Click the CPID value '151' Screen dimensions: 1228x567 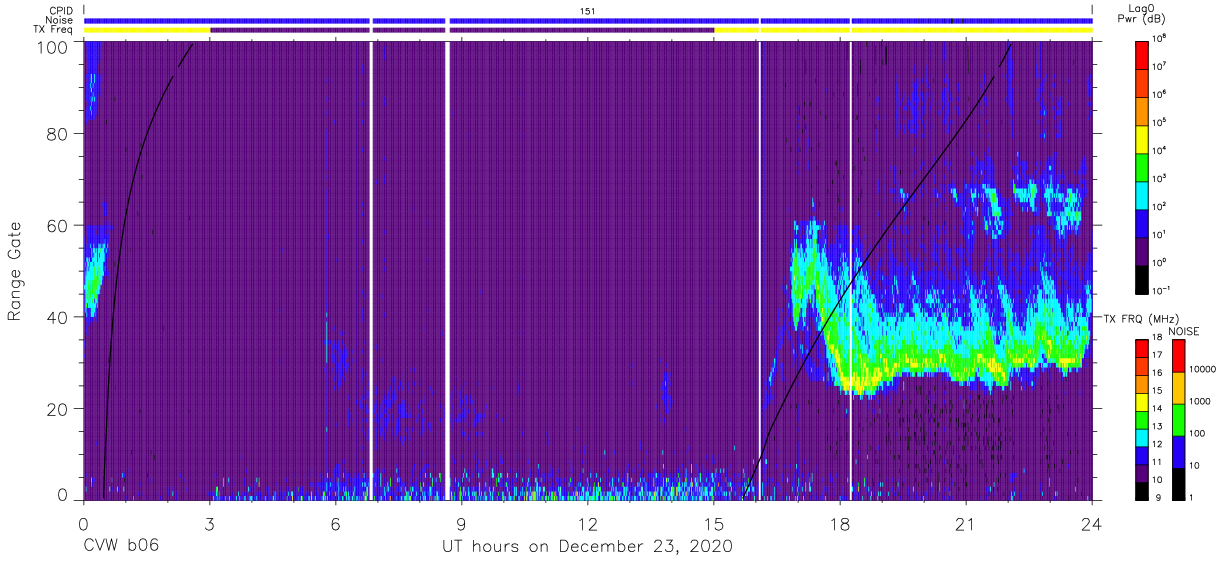click(x=588, y=10)
